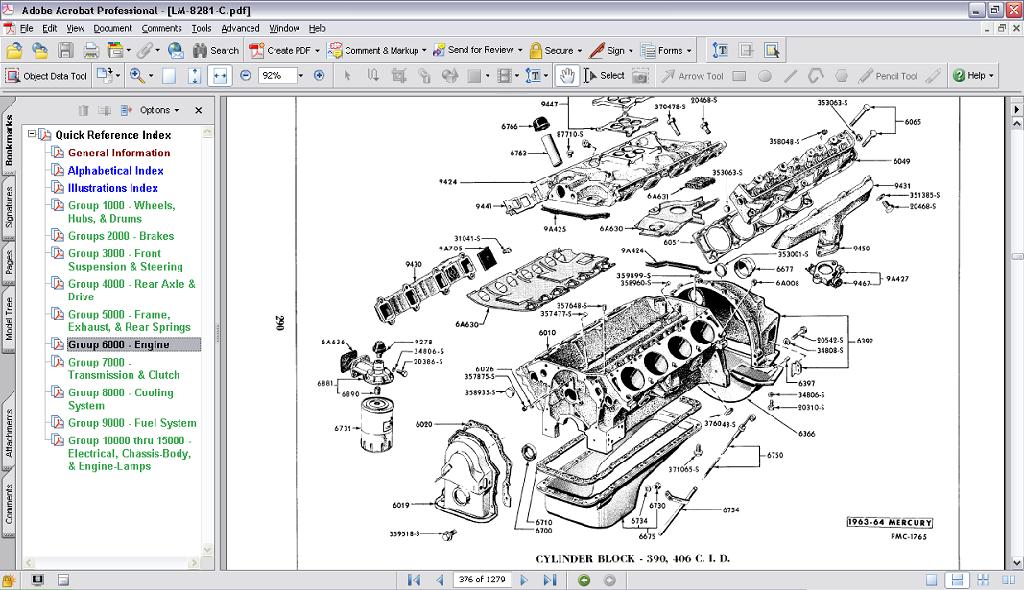
Task: Select the Hand tool in the toolbar
Action: coord(567,75)
